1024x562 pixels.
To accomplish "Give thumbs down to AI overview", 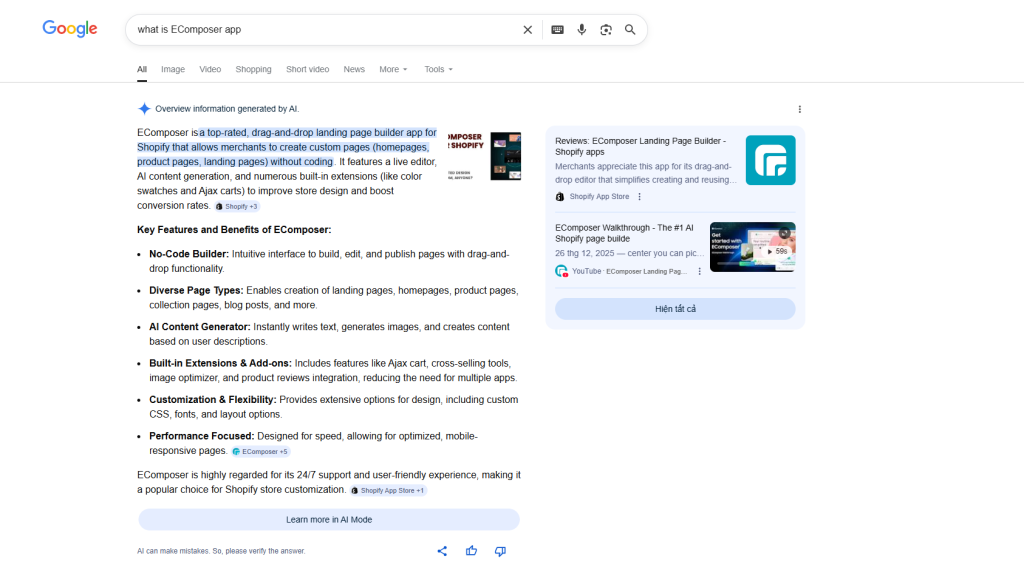I will [x=500, y=551].
